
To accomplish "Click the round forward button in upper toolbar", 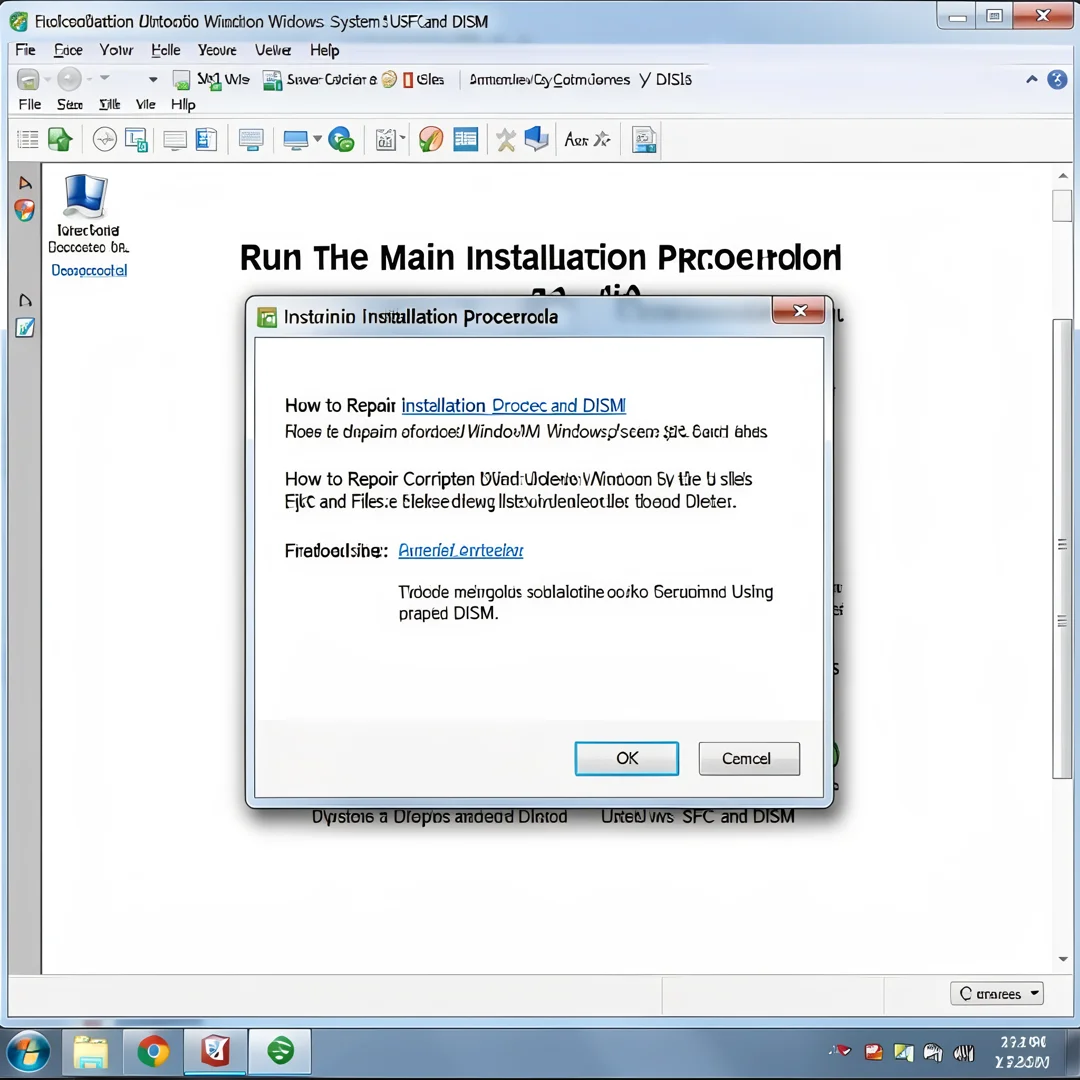I will 69,79.
